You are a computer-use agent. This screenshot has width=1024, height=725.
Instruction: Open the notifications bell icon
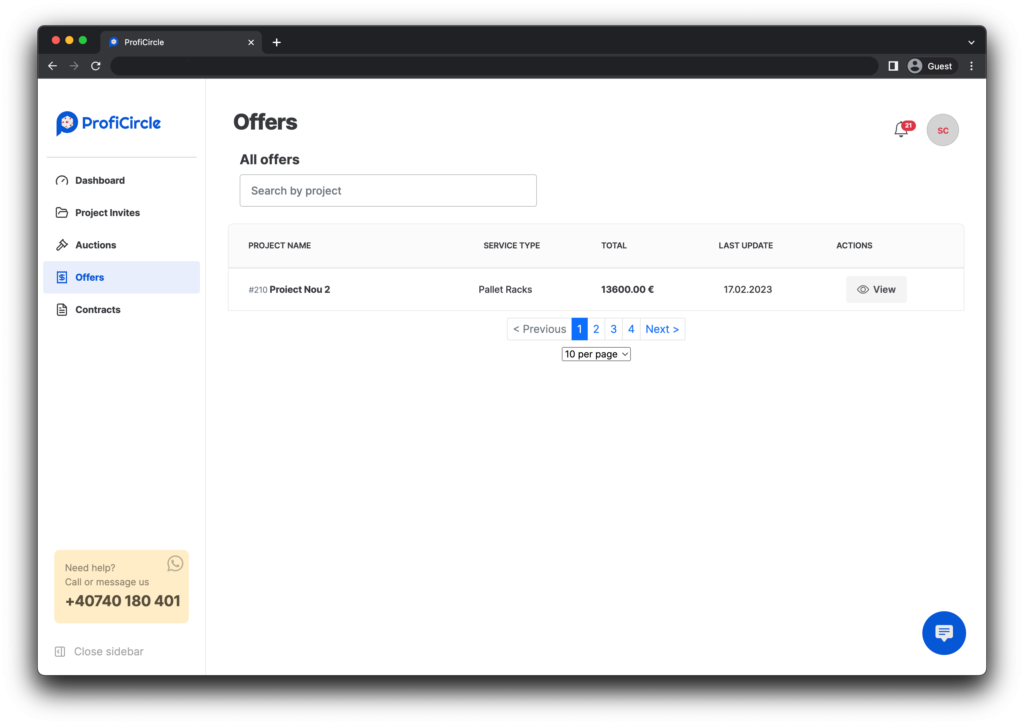(901, 129)
